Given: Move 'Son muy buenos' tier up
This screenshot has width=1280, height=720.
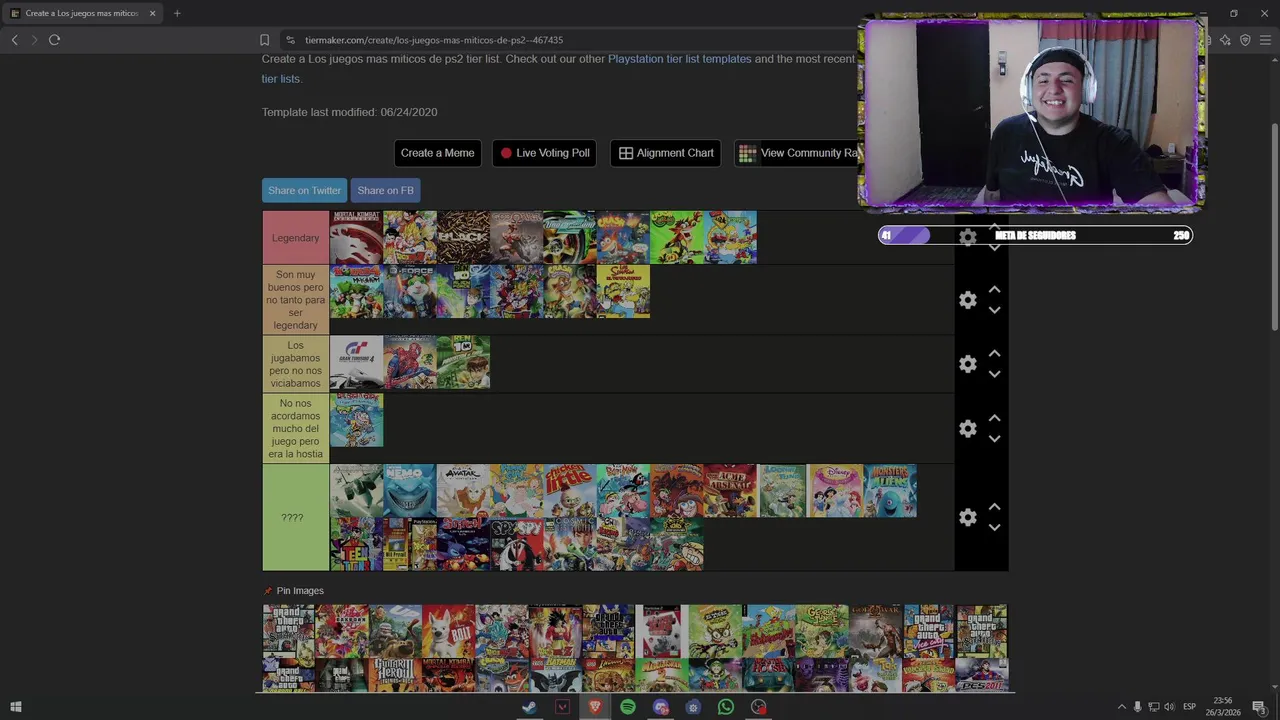Looking at the screenshot, I should click(994, 289).
